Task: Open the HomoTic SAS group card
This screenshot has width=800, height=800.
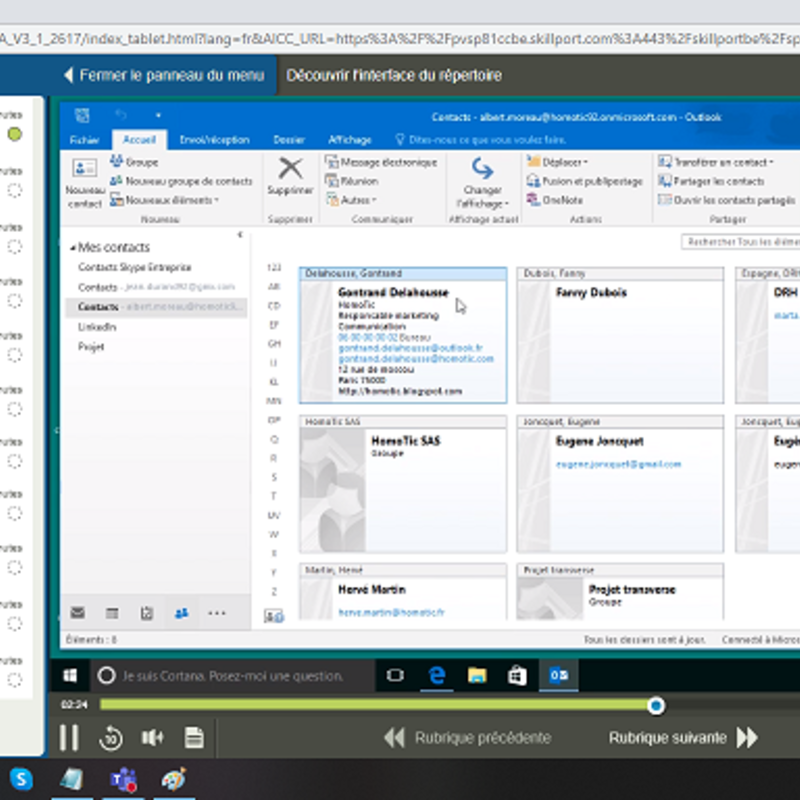Action: (403, 484)
